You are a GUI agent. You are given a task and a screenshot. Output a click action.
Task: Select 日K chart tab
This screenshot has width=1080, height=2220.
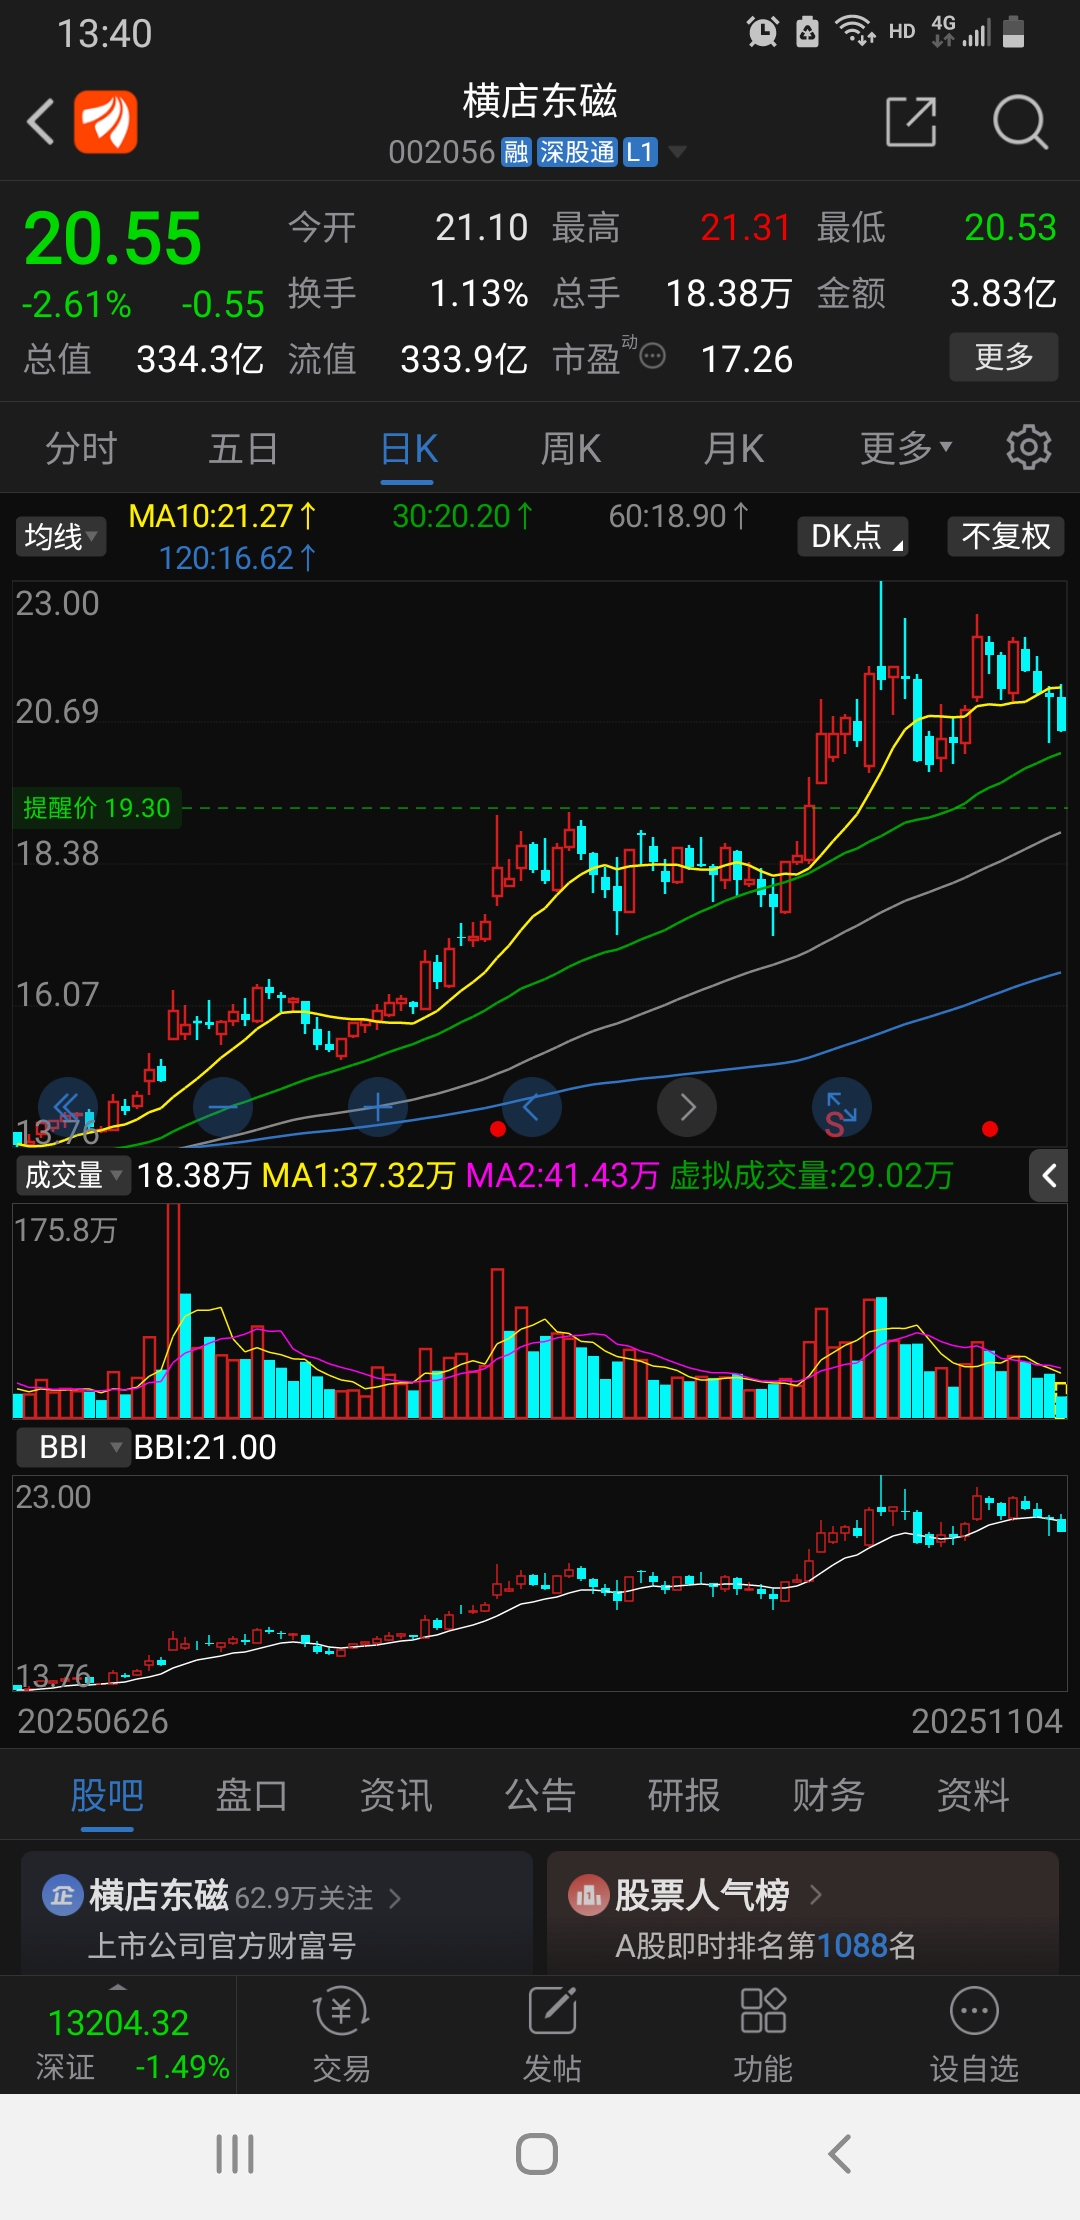pos(408,448)
